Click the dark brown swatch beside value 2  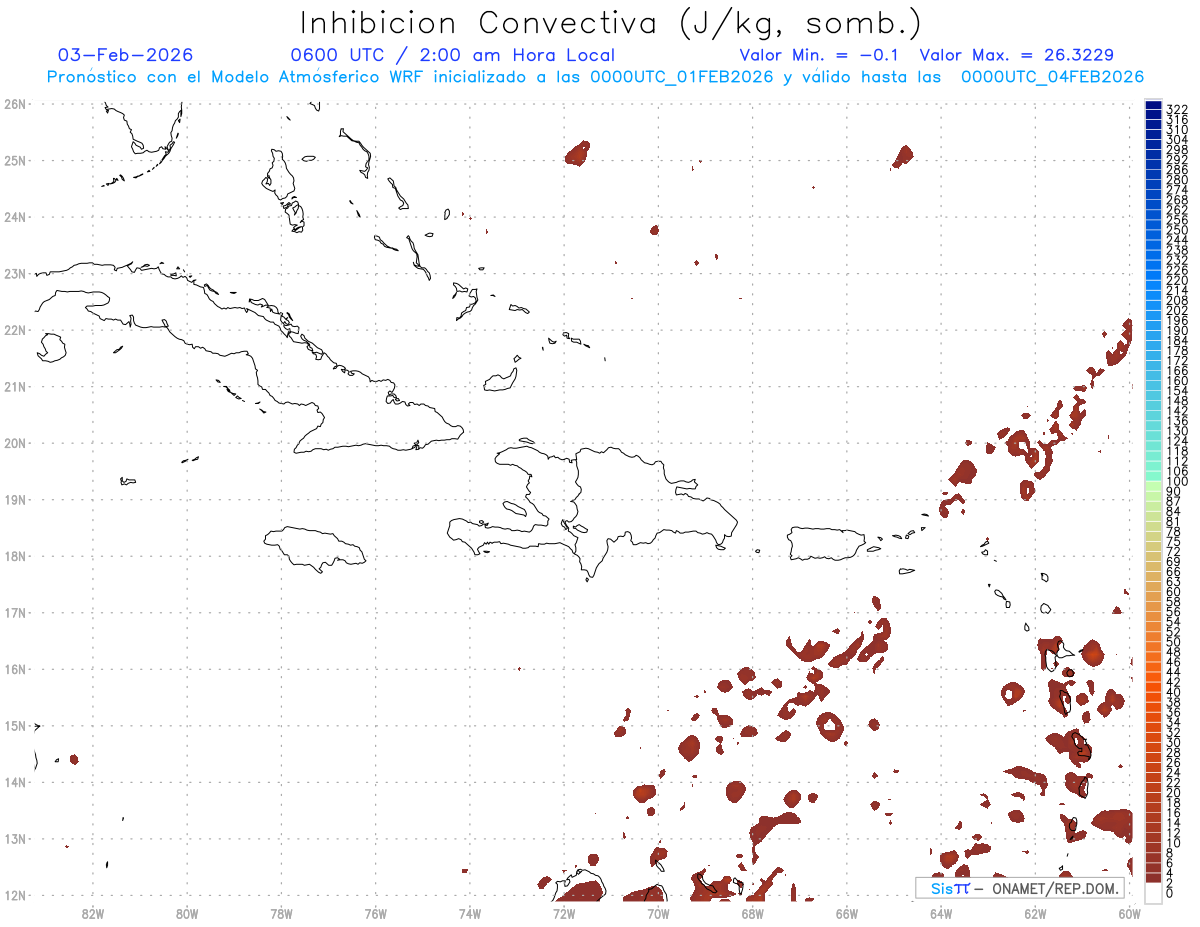[1153, 877]
